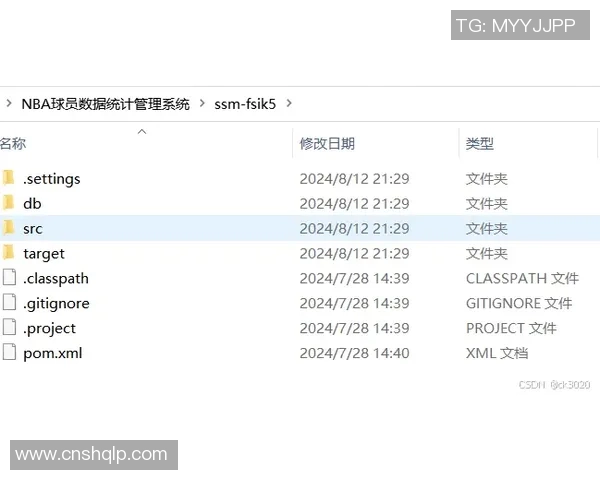Select the .gitignore file name
This screenshot has width=600, height=480.
(56, 304)
